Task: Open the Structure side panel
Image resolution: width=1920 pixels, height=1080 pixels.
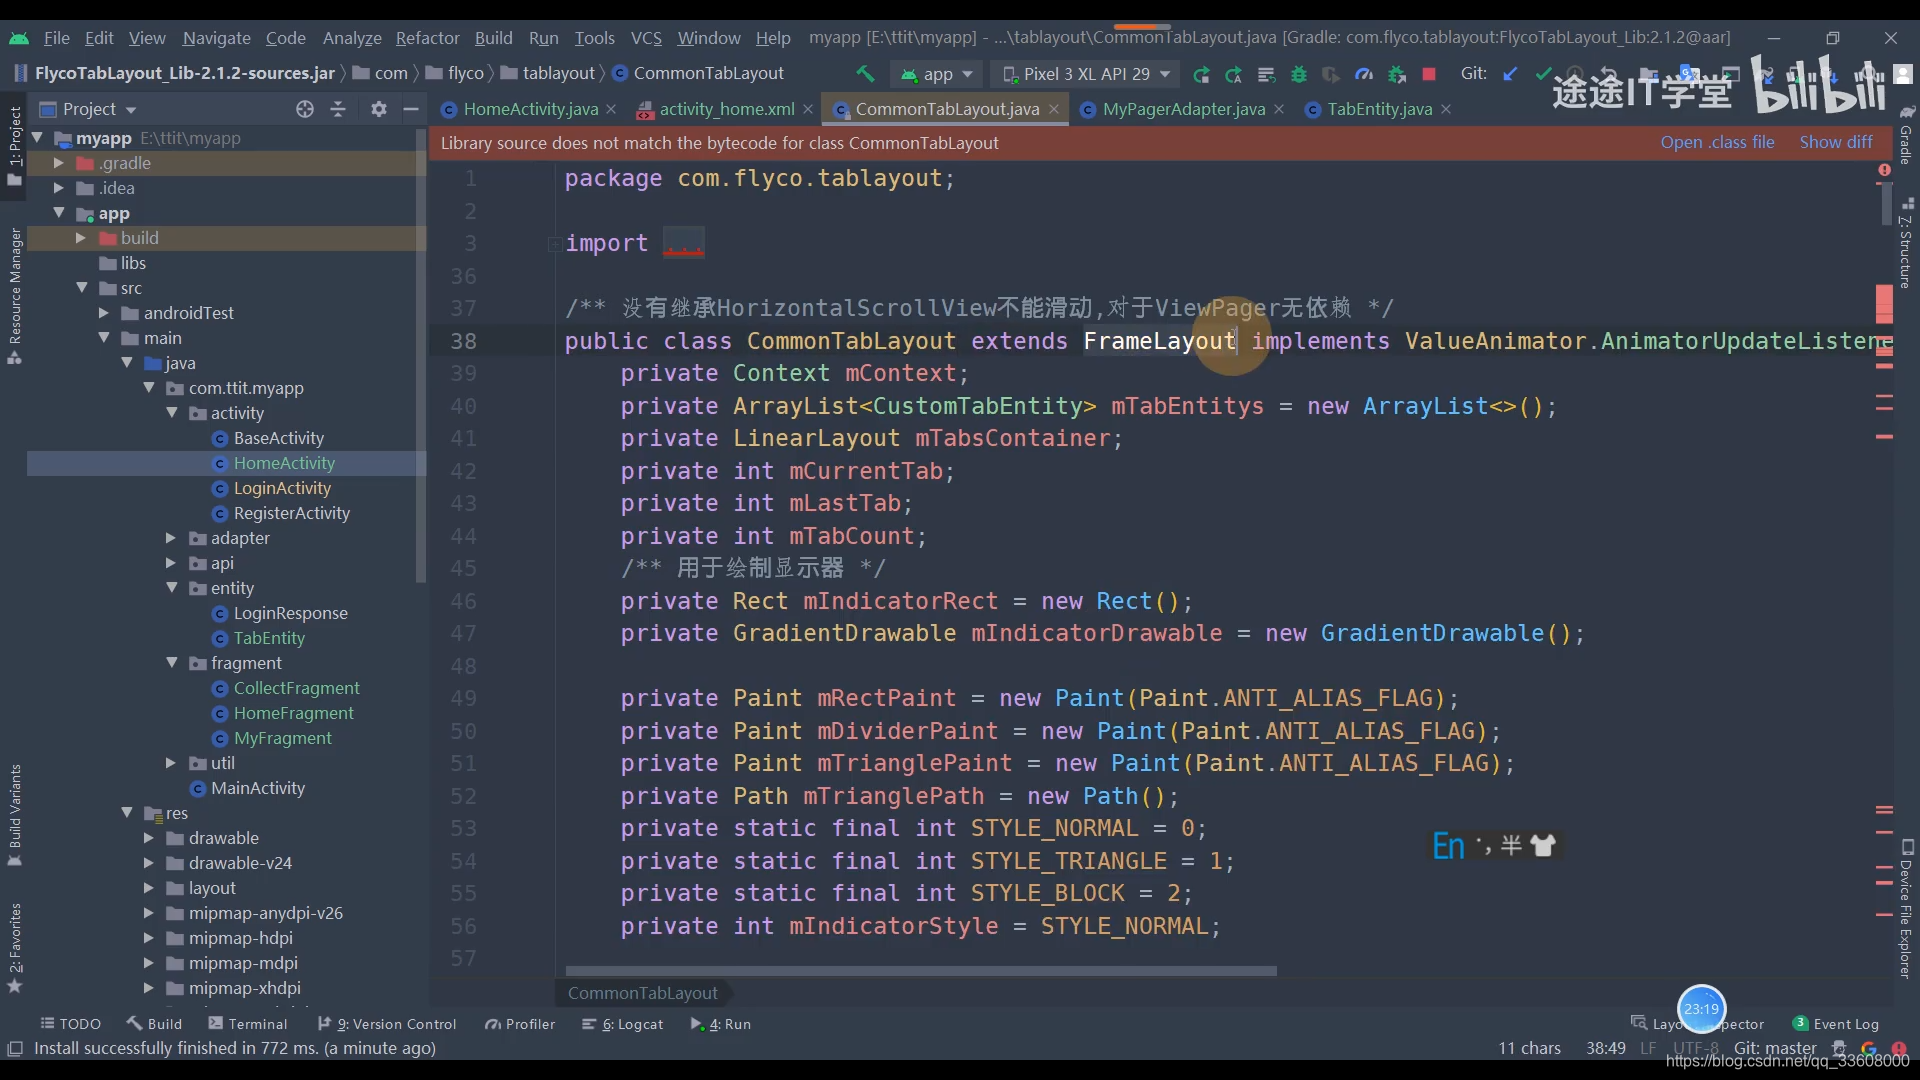Action: [1906, 243]
